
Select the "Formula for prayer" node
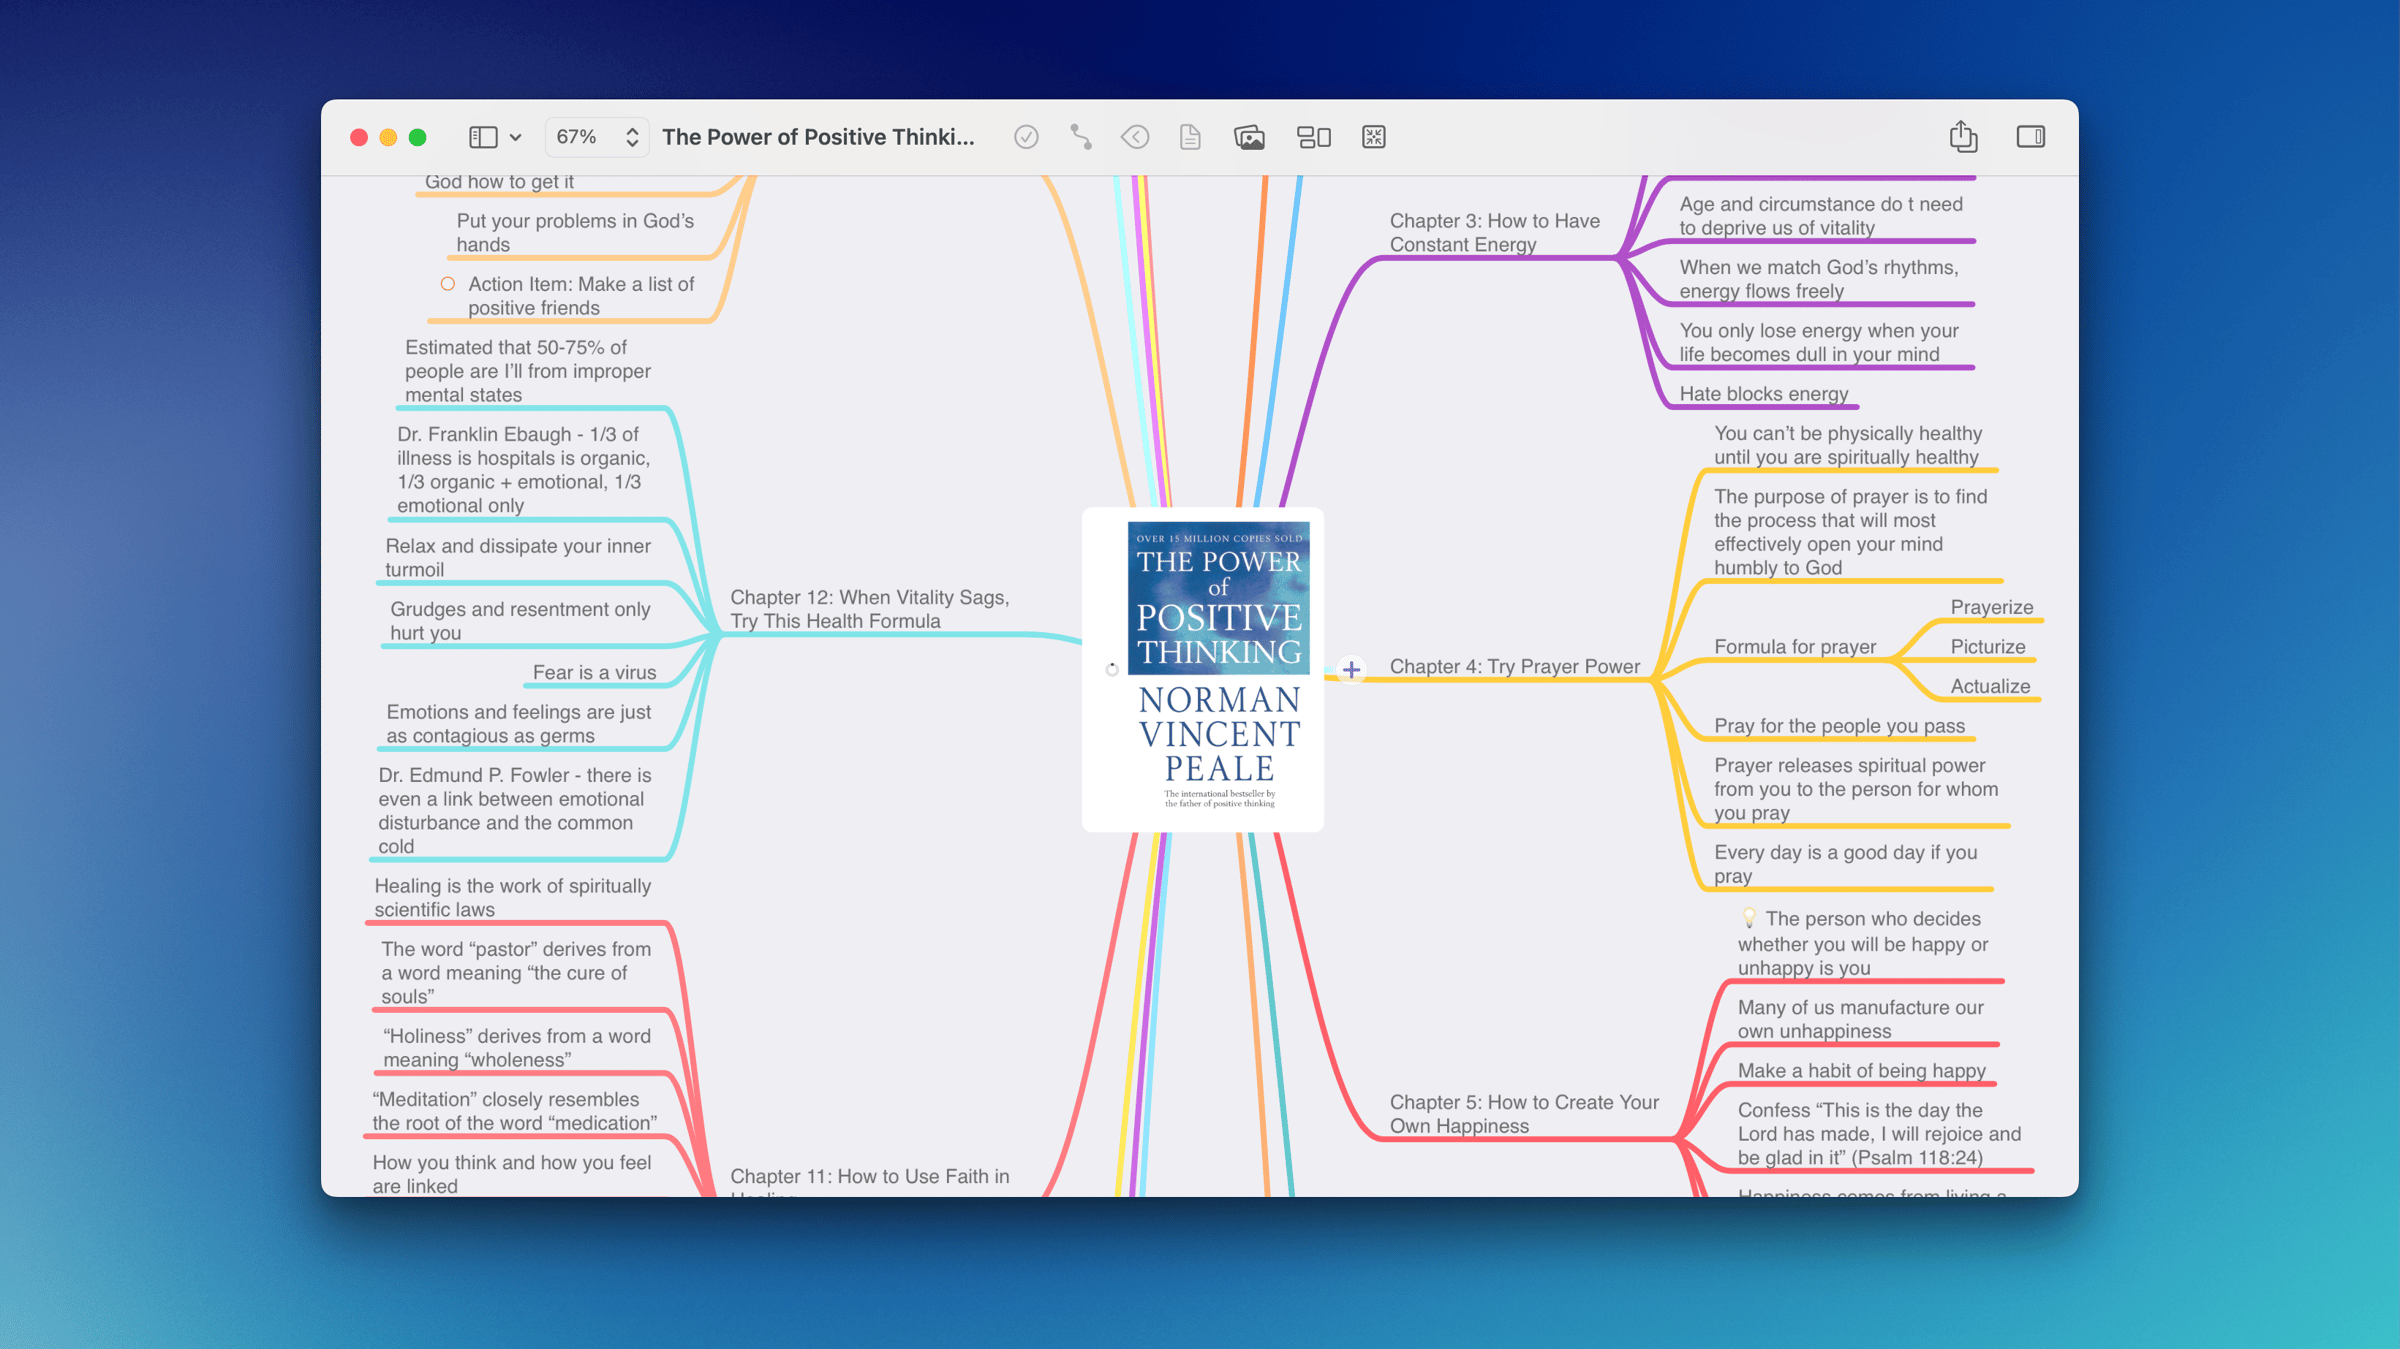tap(1795, 647)
